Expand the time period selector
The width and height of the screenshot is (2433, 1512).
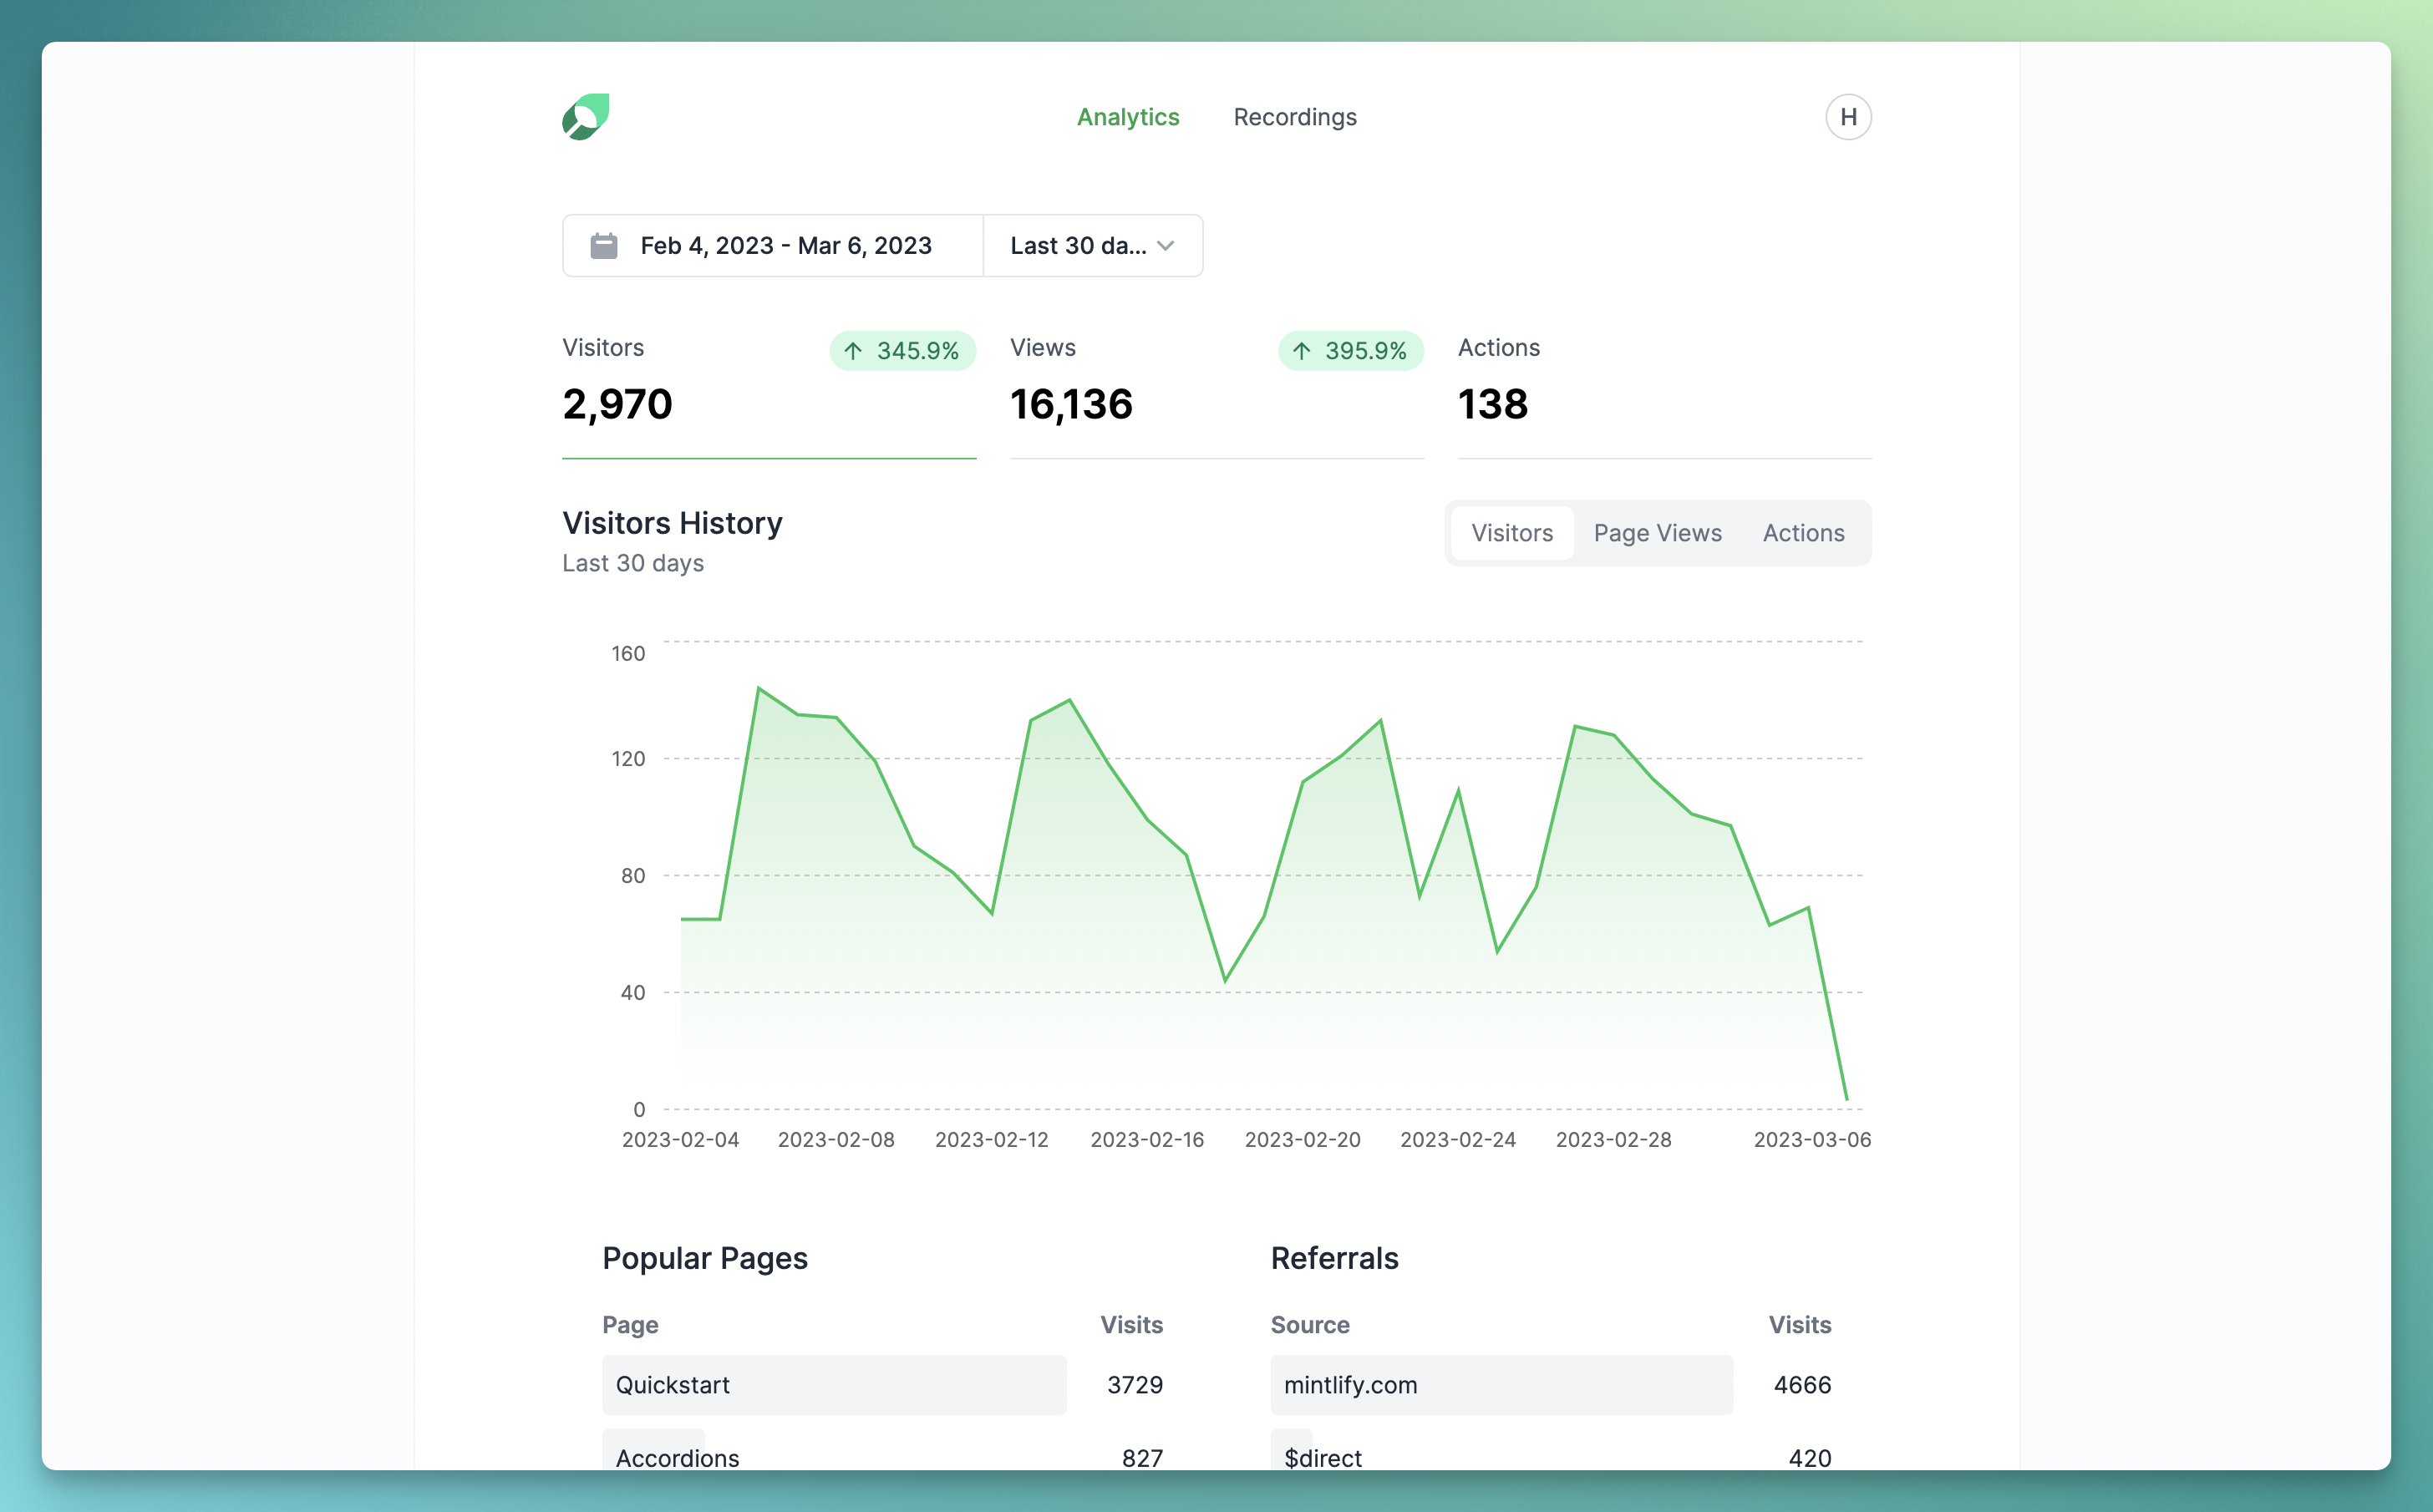coord(1092,245)
